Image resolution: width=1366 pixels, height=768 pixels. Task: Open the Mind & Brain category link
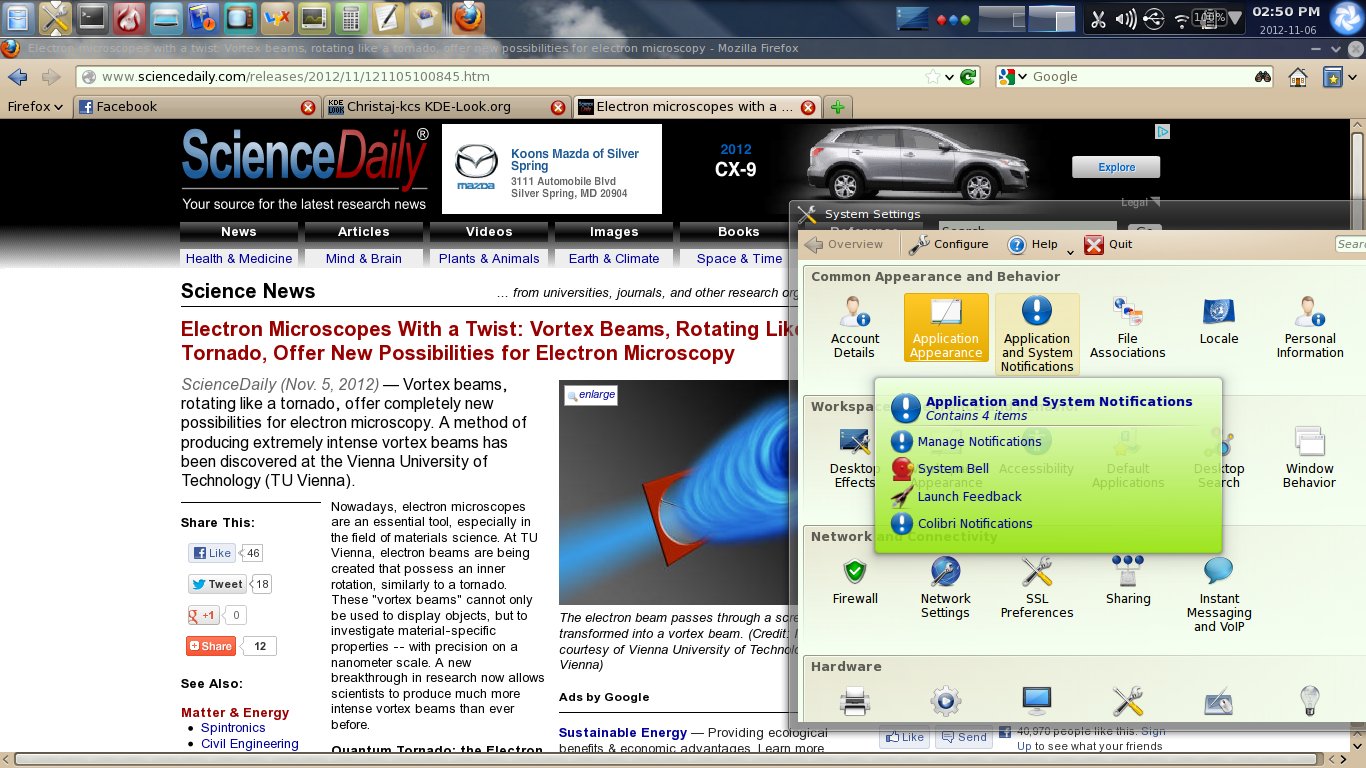coord(364,258)
